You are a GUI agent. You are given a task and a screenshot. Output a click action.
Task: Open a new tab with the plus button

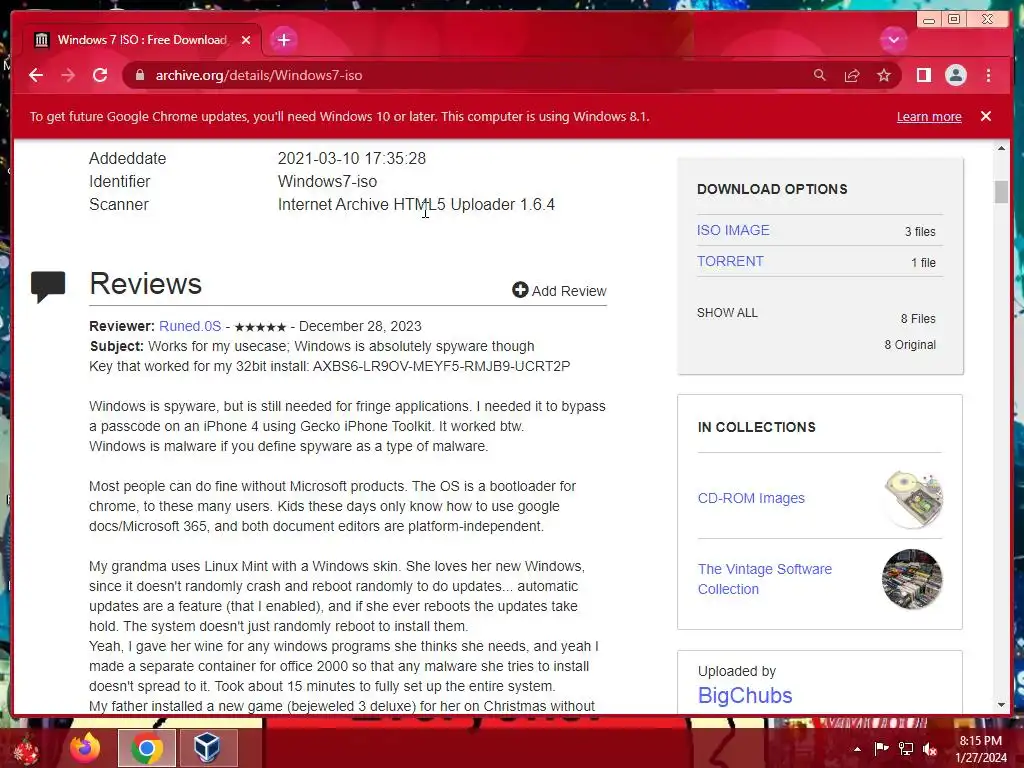283,40
